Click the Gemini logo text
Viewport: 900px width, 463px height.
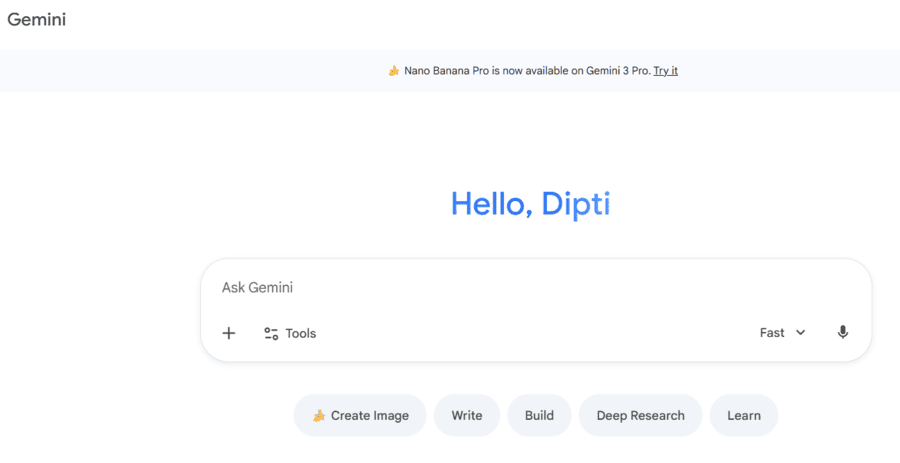pos(37,20)
